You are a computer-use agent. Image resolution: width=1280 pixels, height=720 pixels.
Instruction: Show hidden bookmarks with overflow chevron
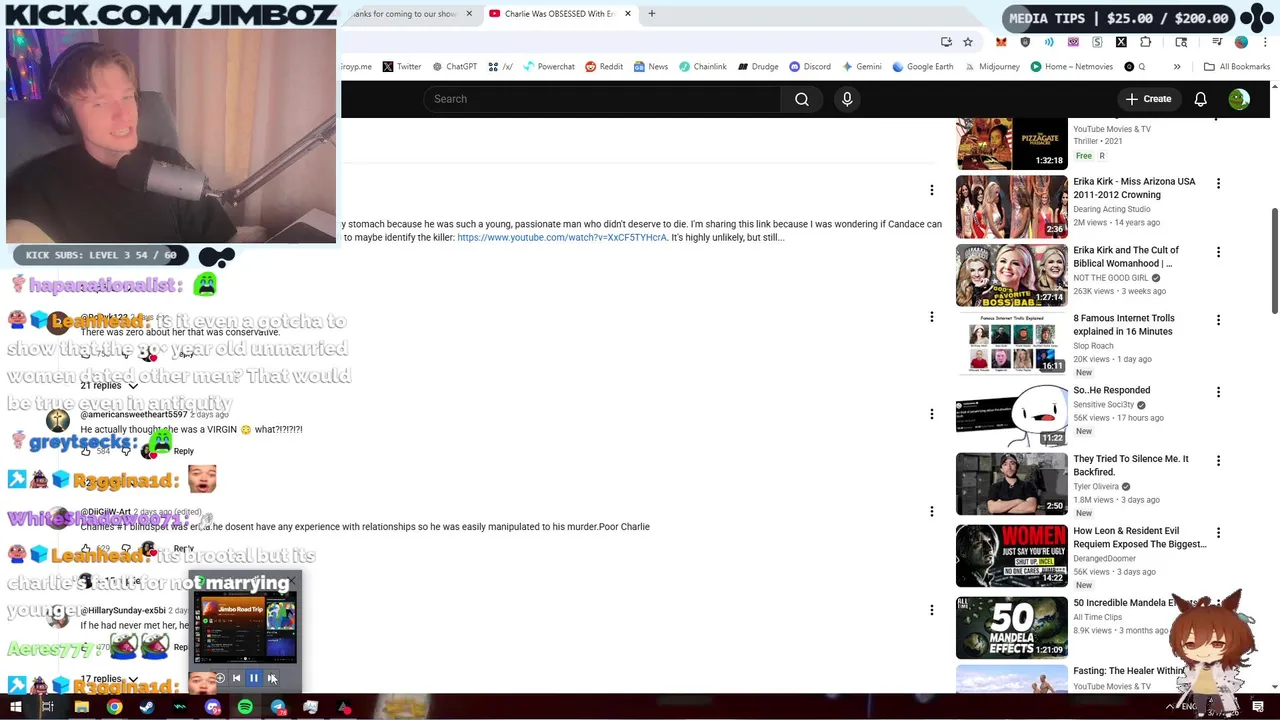pyautogui.click(x=1177, y=67)
